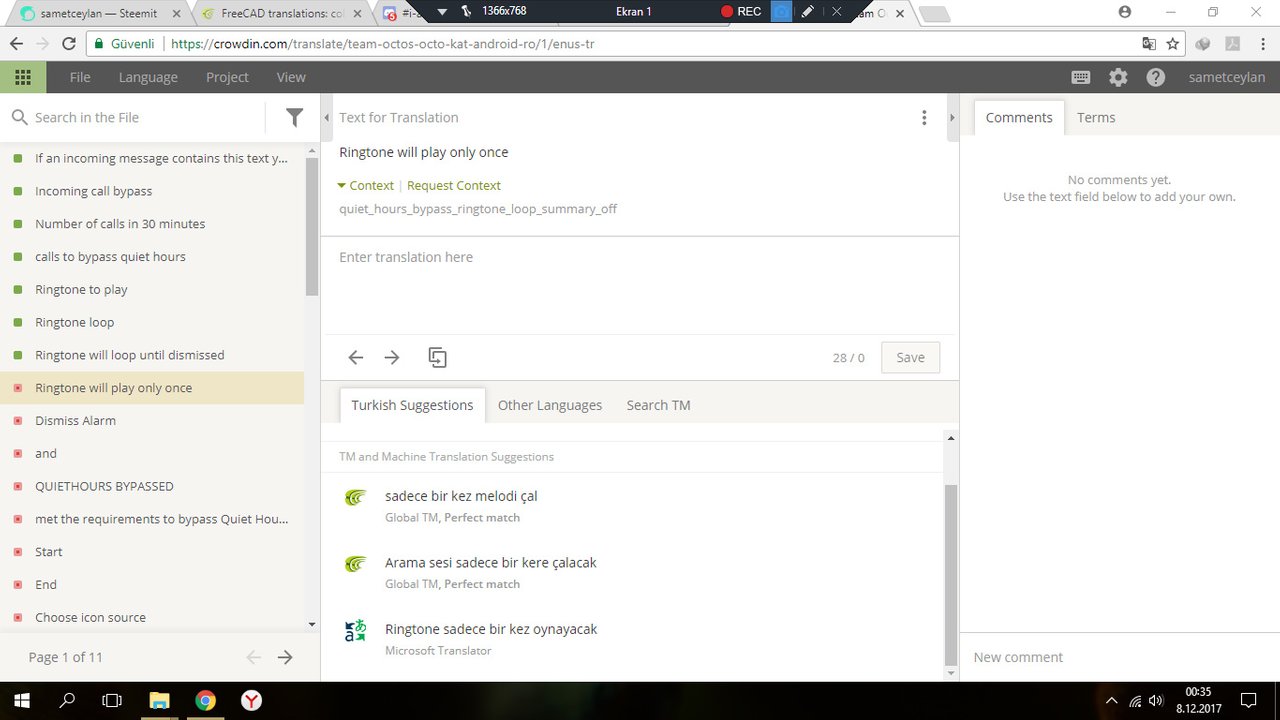Switch to sametceylan — Steemit browser tab
This screenshot has height=720, width=1280.
[98, 13]
